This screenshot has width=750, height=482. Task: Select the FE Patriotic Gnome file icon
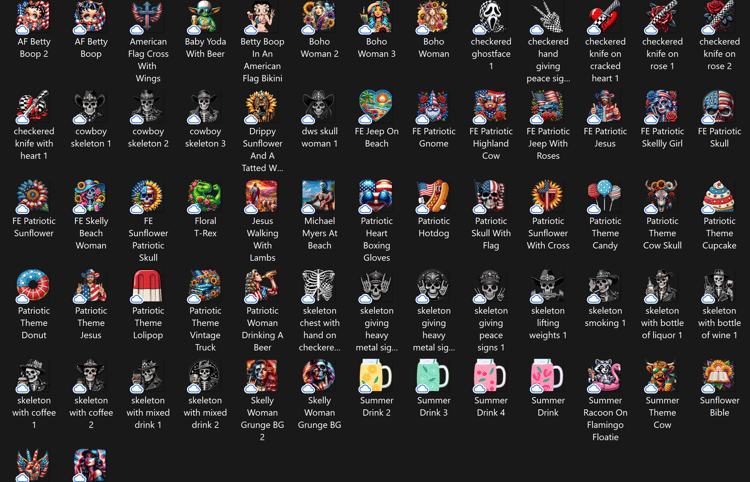[x=433, y=106]
